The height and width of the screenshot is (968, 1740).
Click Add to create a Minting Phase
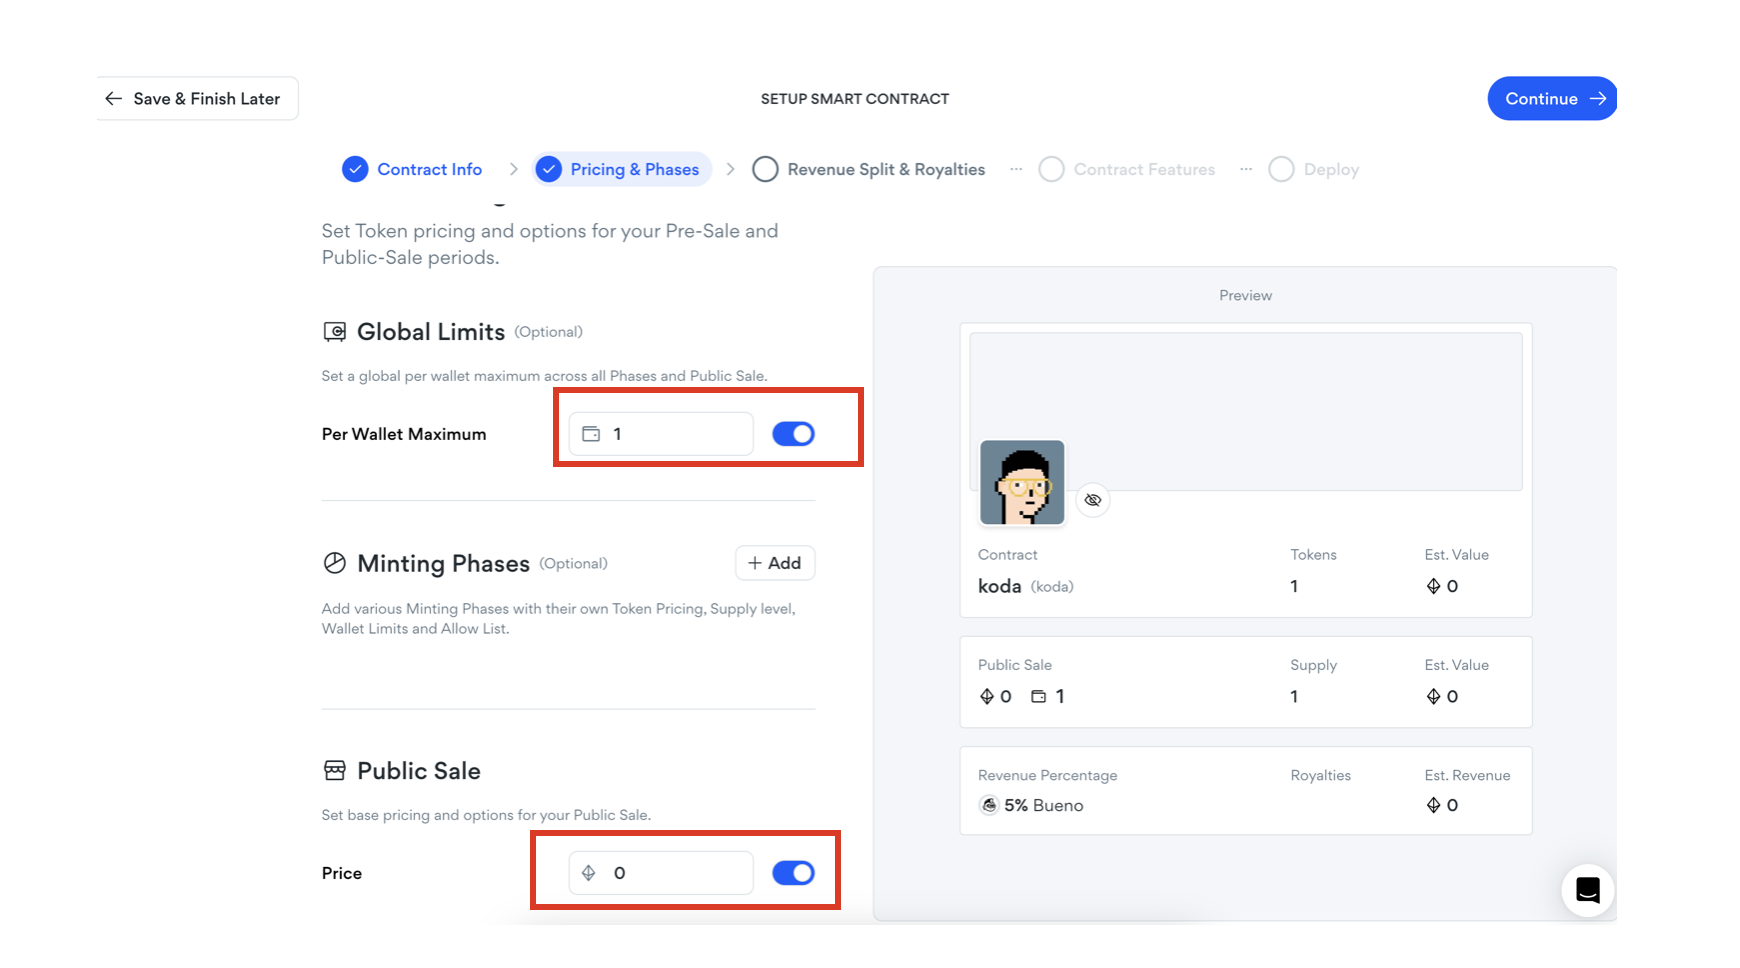(x=775, y=563)
